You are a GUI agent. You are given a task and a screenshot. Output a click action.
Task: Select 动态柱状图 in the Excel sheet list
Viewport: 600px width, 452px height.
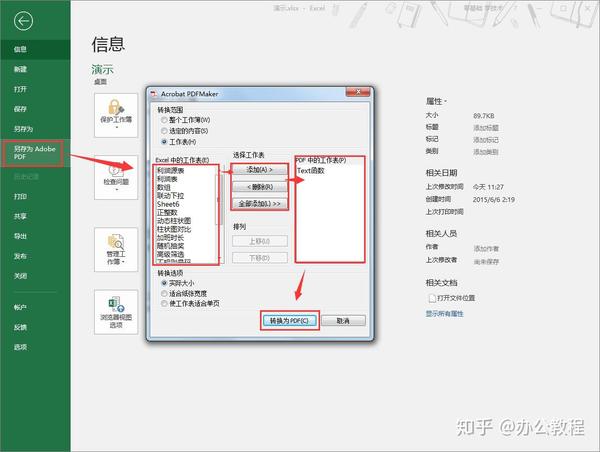point(174,221)
